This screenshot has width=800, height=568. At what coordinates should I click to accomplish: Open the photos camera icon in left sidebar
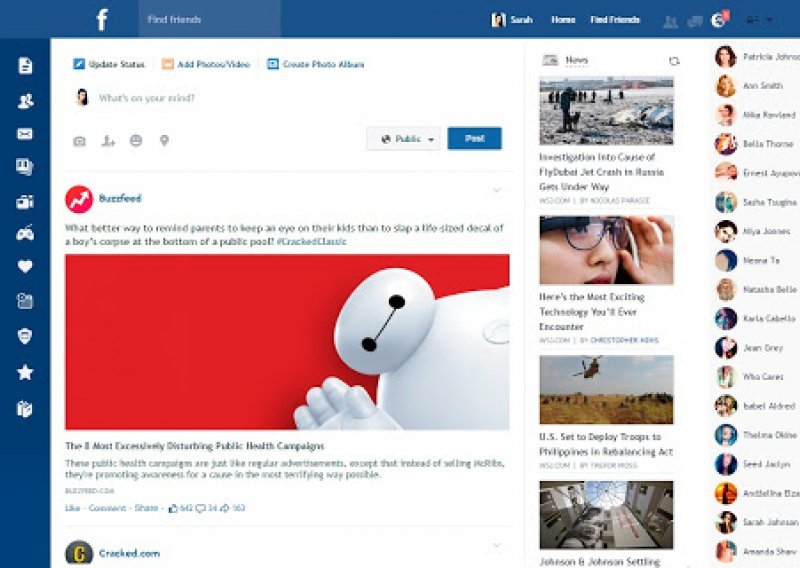(x=25, y=202)
